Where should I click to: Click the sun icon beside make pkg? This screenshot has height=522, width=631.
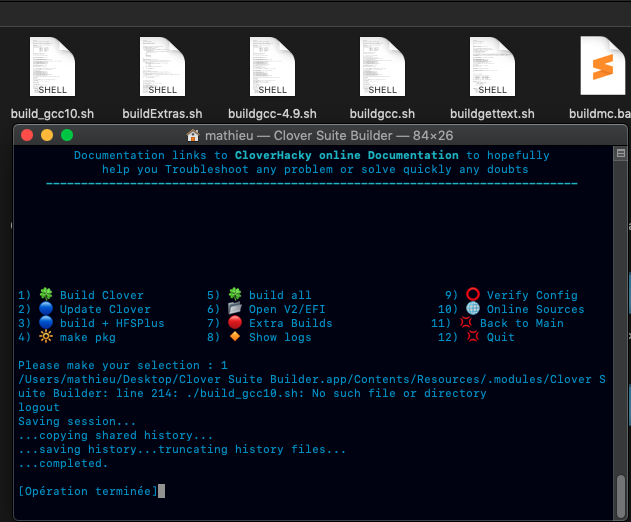point(46,336)
